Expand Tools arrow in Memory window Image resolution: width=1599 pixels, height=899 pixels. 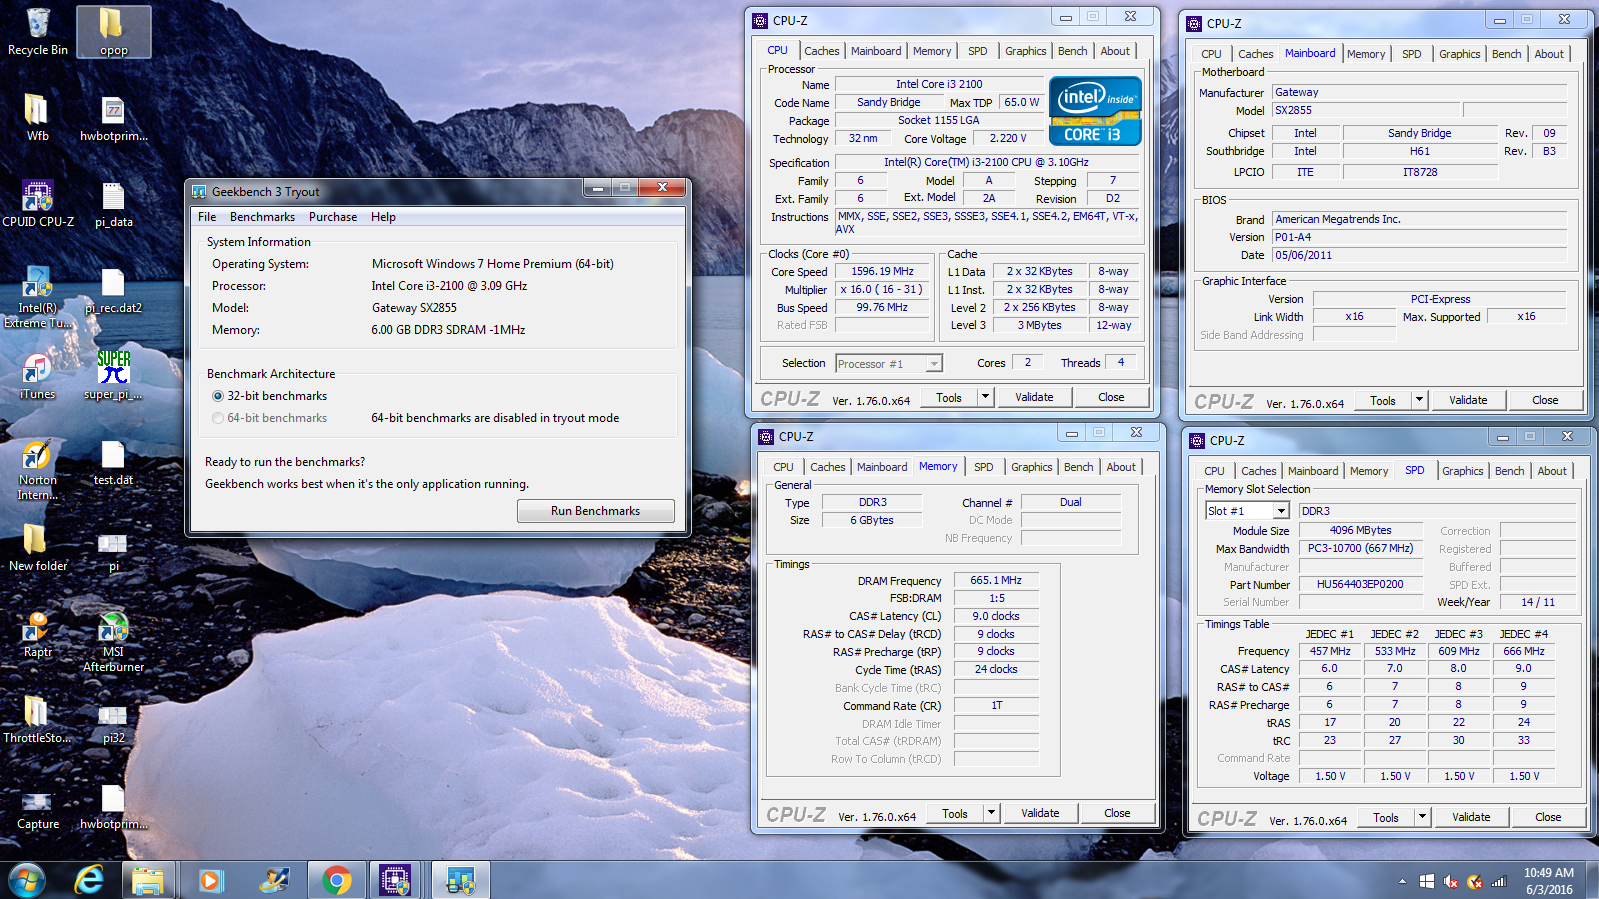[991, 813]
